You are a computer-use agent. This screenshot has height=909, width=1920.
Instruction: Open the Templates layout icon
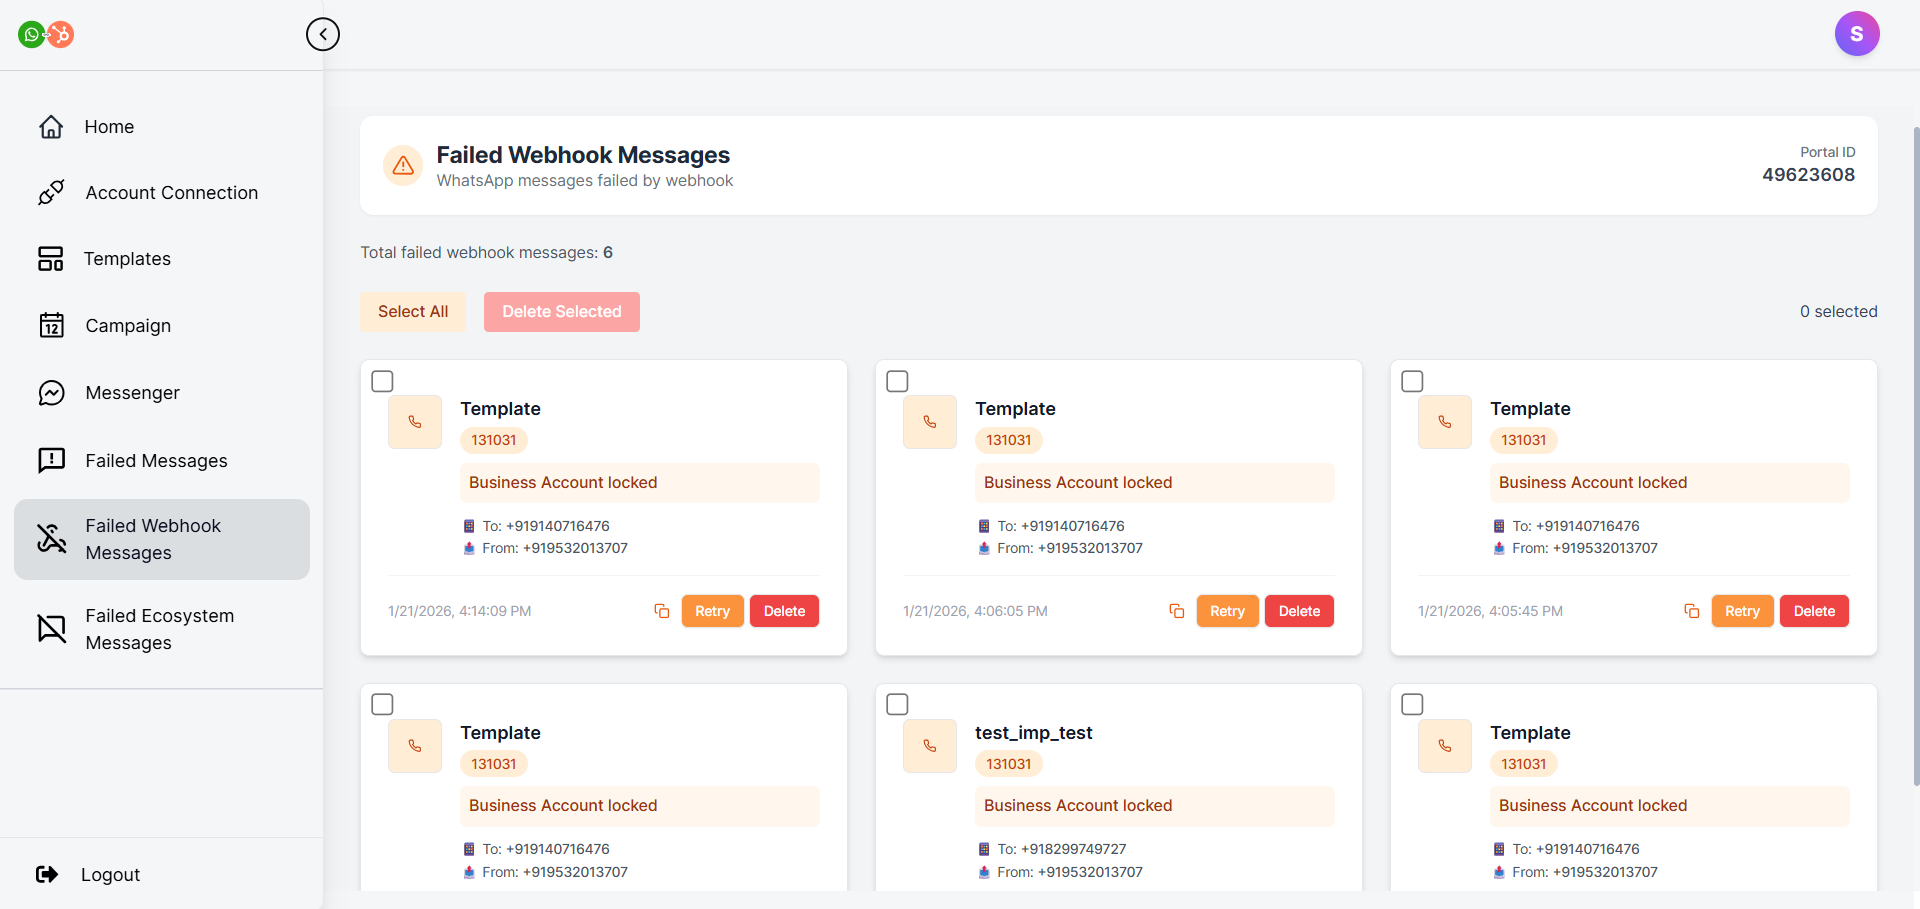point(51,259)
